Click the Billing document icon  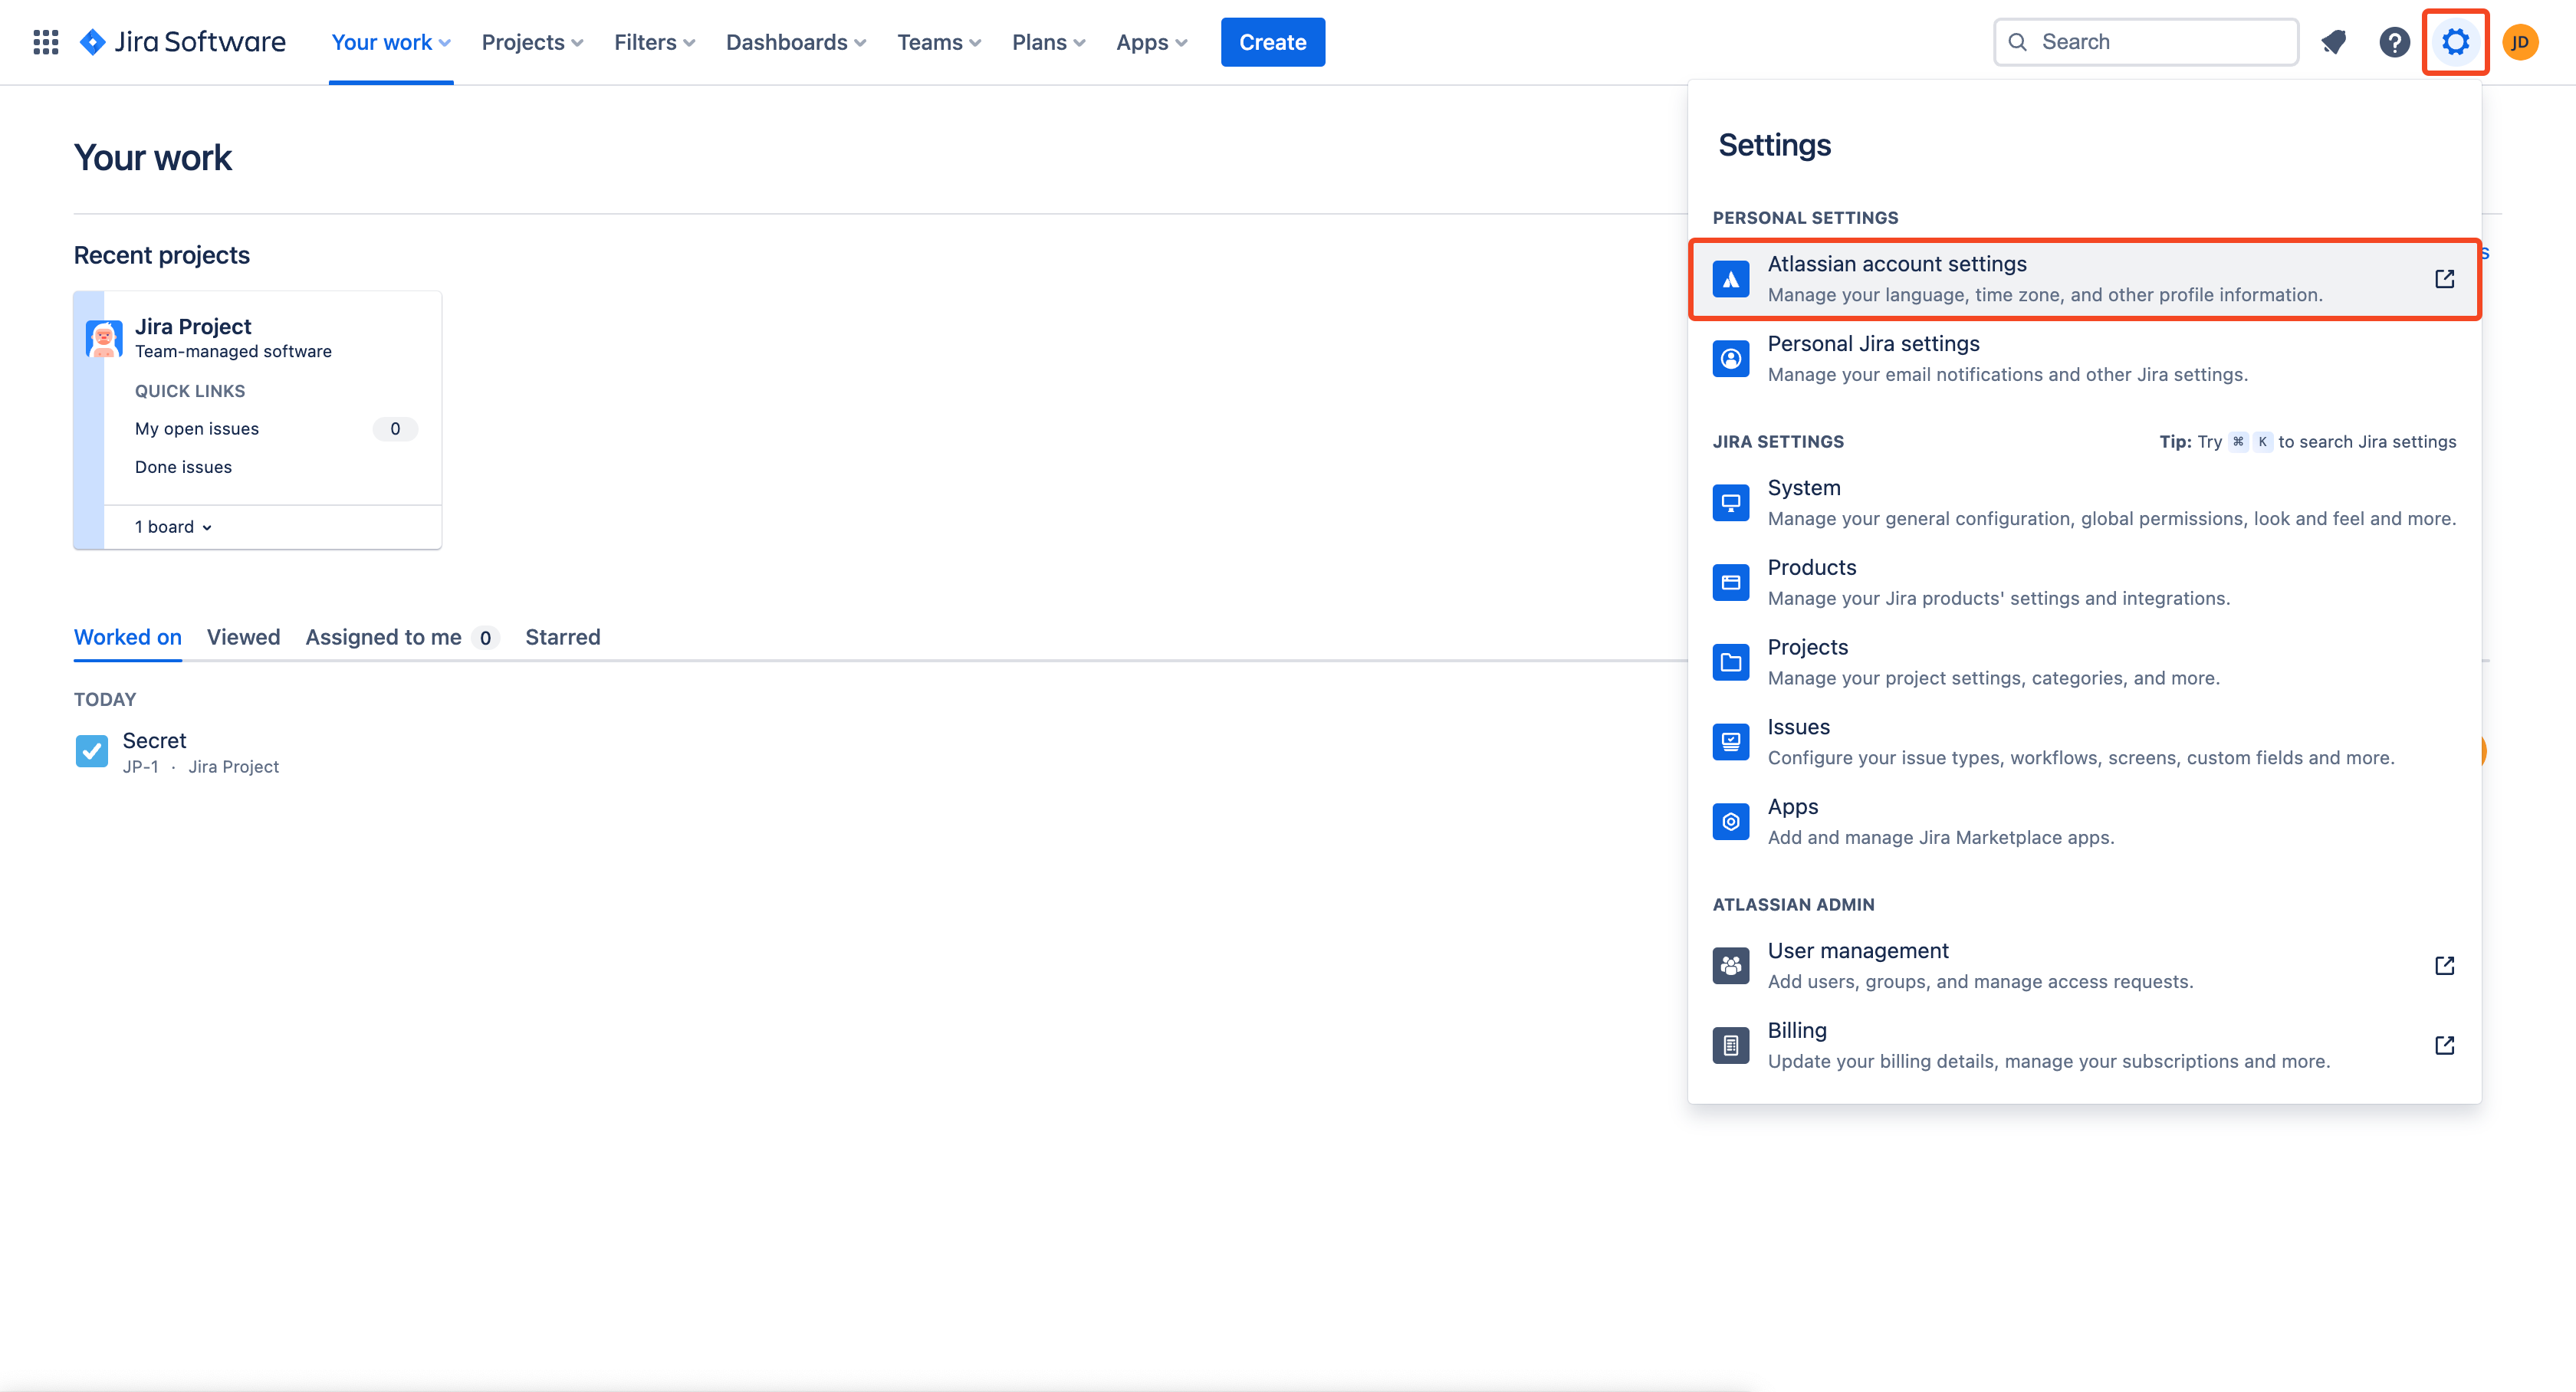tap(1730, 1046)
